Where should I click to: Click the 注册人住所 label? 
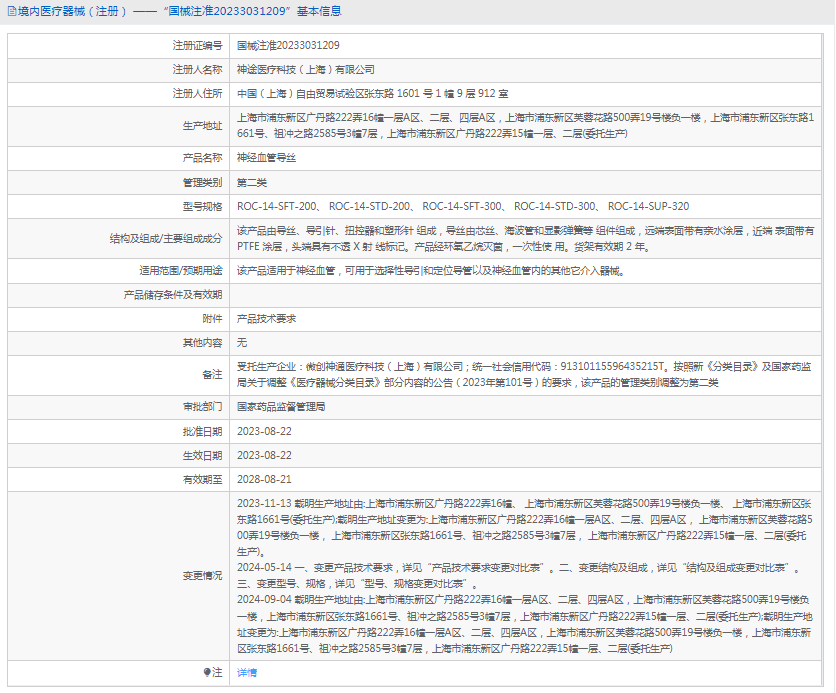pos(197,94)
